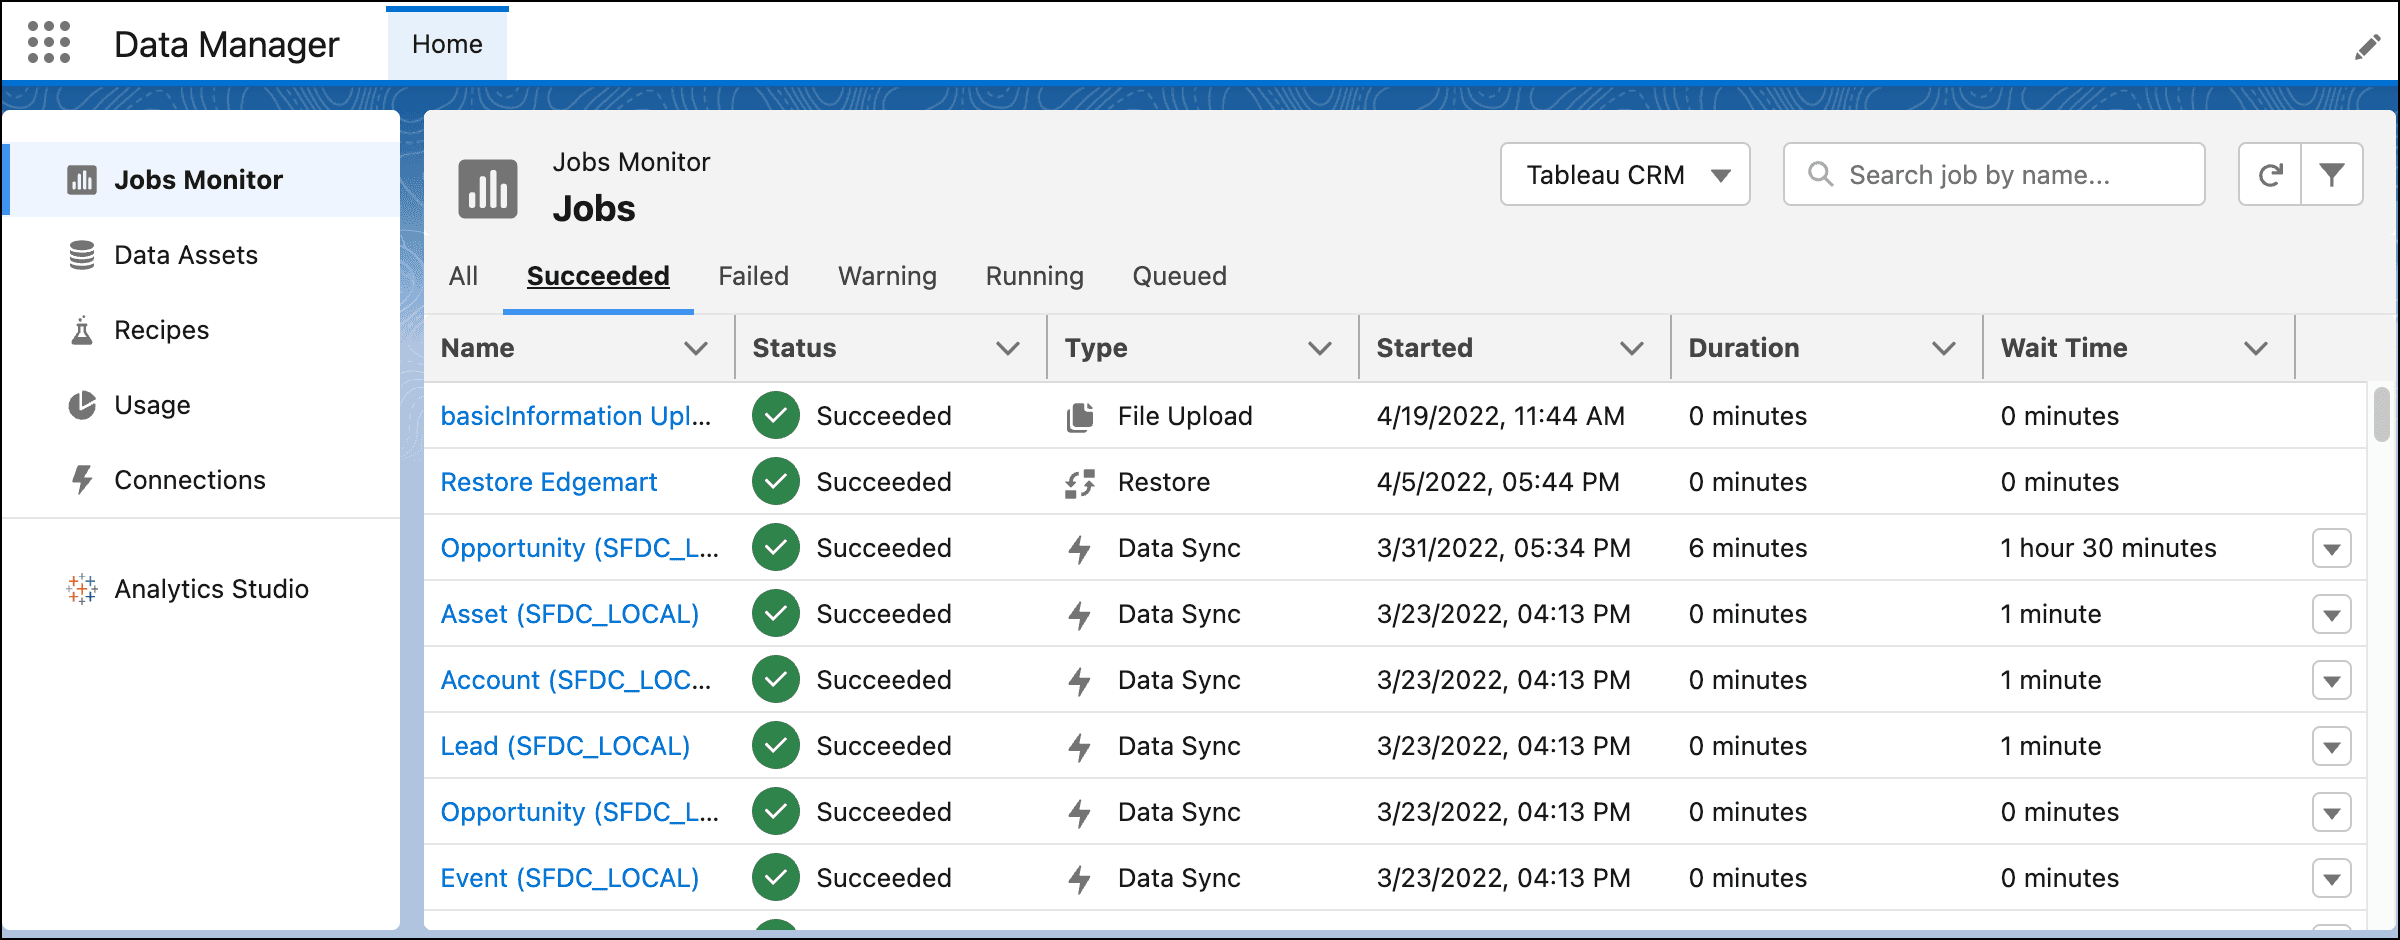2400x940 pixels.
Task: Click the Search job by name field
Action: click(1995, 175)
